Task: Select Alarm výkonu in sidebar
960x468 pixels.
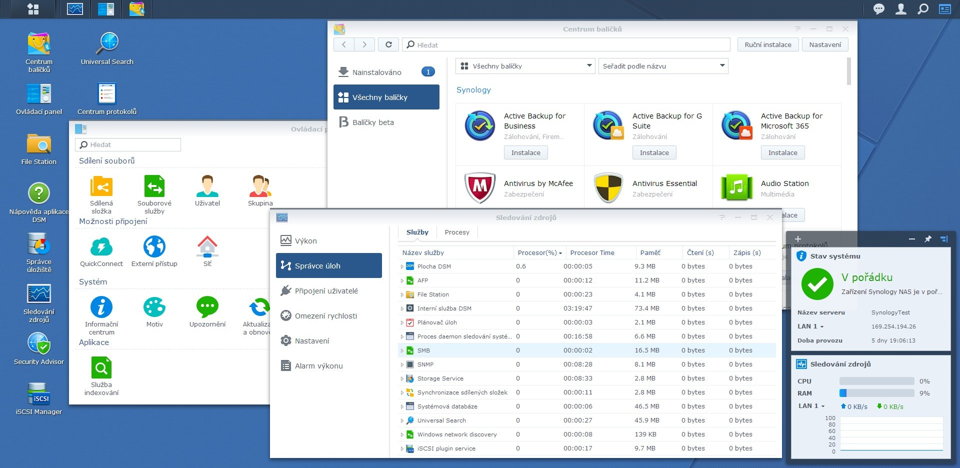Action: pos(329,366)
